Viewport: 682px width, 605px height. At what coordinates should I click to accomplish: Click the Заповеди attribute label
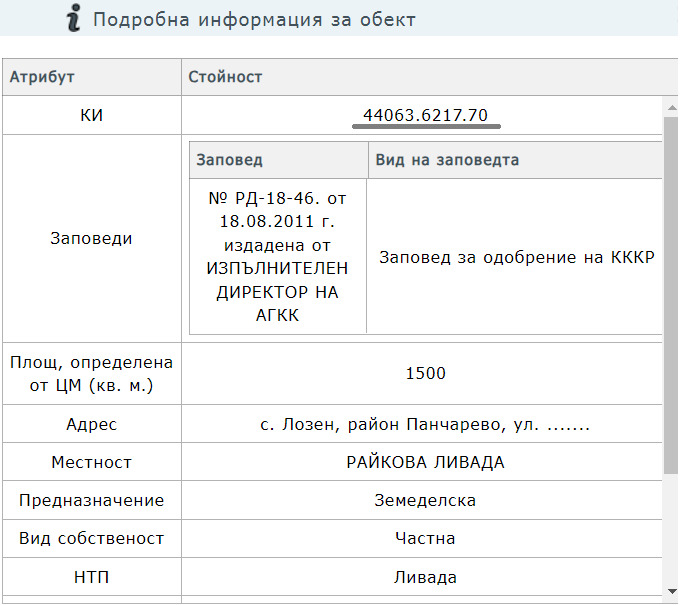pyautogui.click(x=92, y=239)
